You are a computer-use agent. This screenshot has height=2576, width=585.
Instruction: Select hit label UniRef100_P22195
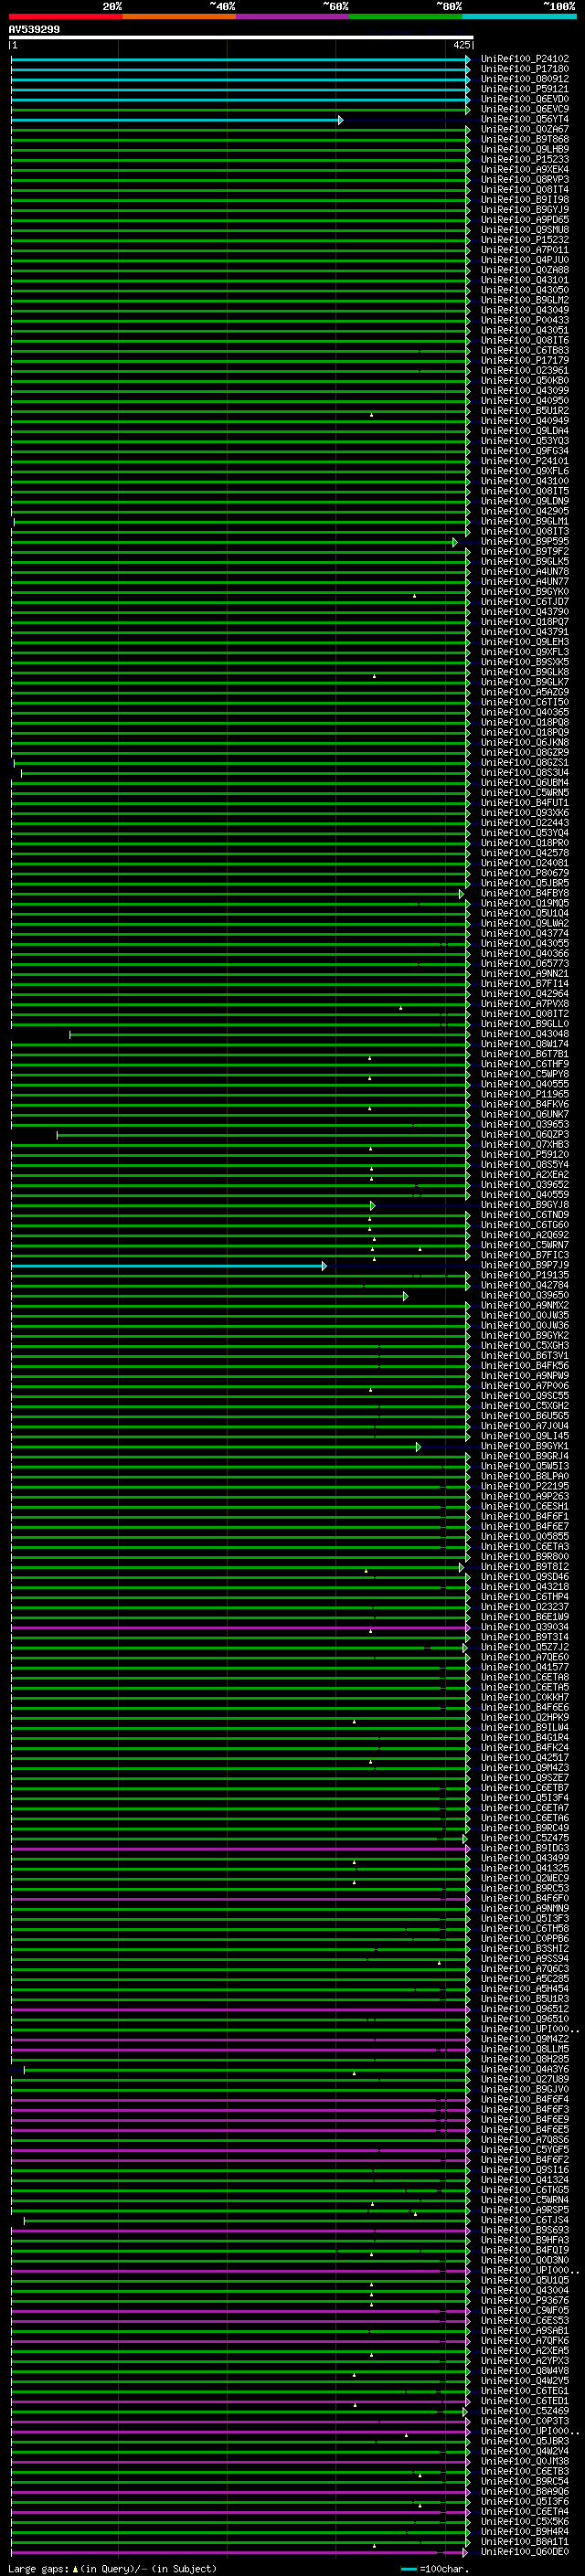pos(524,1486)
